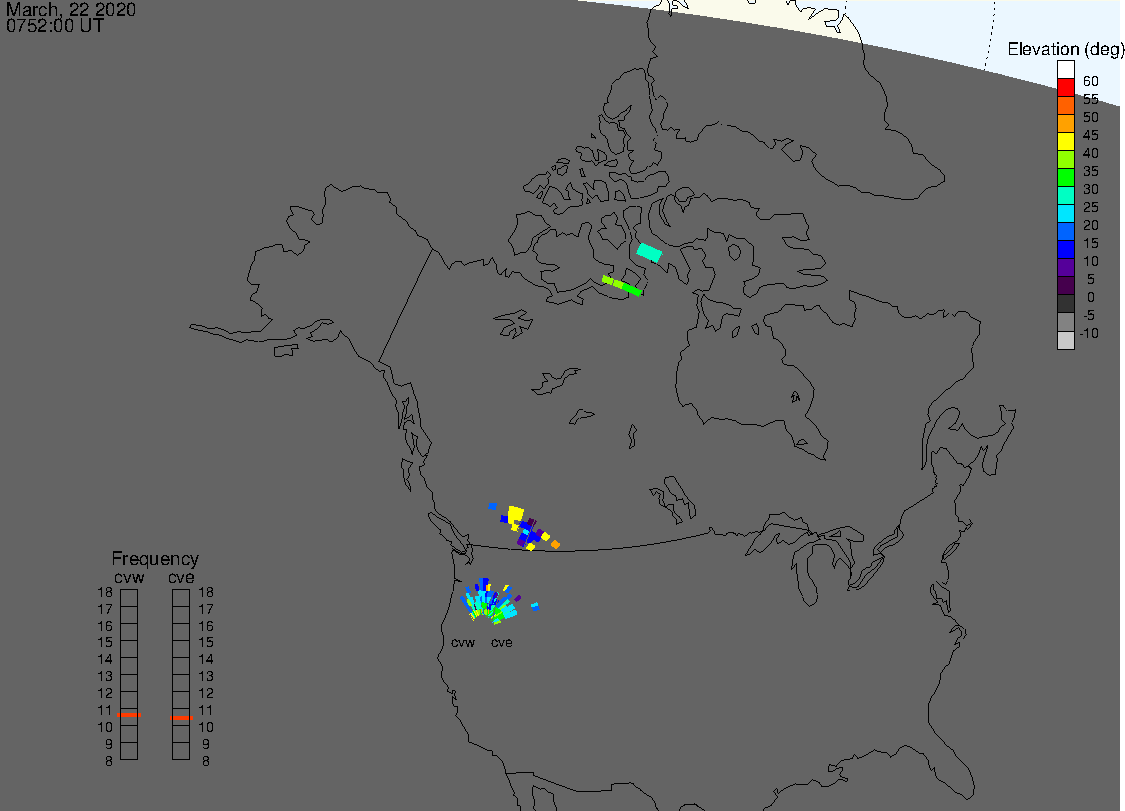Click the top cell of the cvw frequency bar
Screen dimensions: 1125x811
[129, 598]
